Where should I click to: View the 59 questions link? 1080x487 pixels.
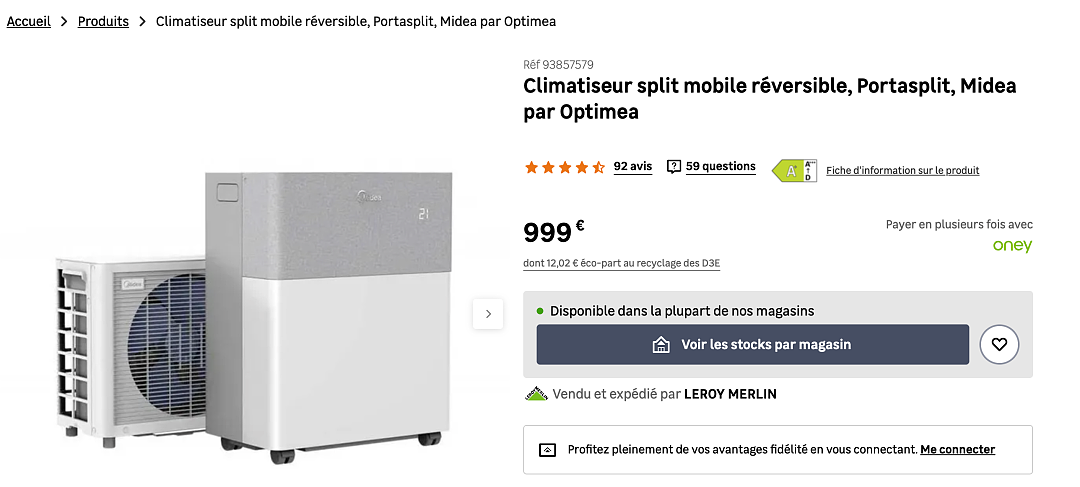(720, 167)
